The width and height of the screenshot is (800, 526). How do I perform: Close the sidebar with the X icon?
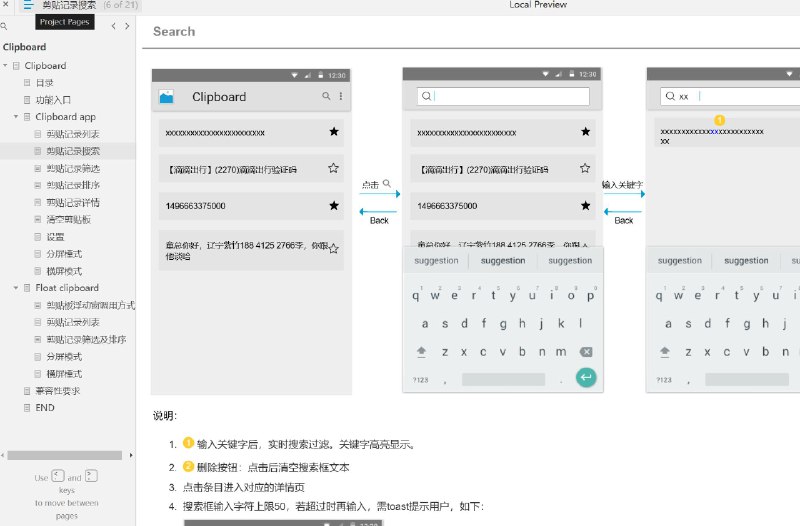pyautogui.click(x=6, y=4)
